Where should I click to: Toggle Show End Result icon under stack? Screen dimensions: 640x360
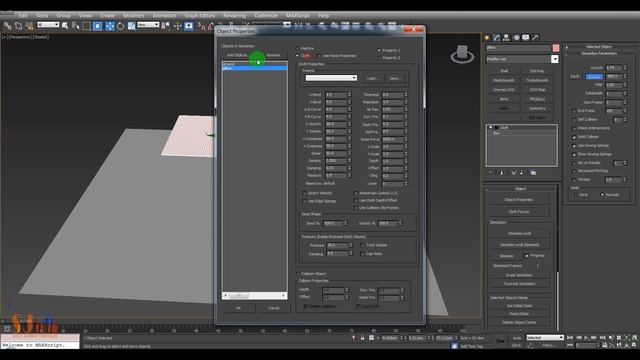click(x=502, y=173)
